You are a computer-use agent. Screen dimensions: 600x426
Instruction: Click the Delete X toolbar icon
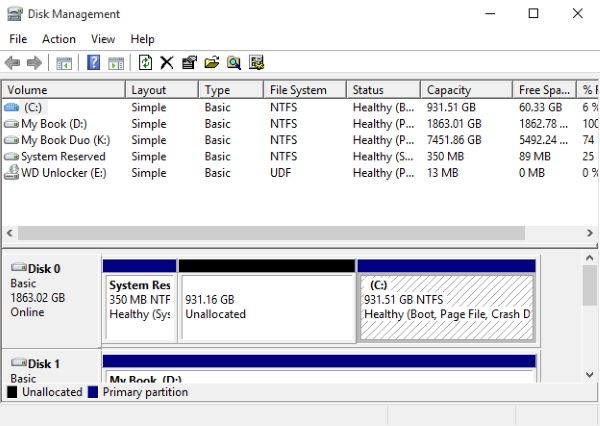[167, 63]
